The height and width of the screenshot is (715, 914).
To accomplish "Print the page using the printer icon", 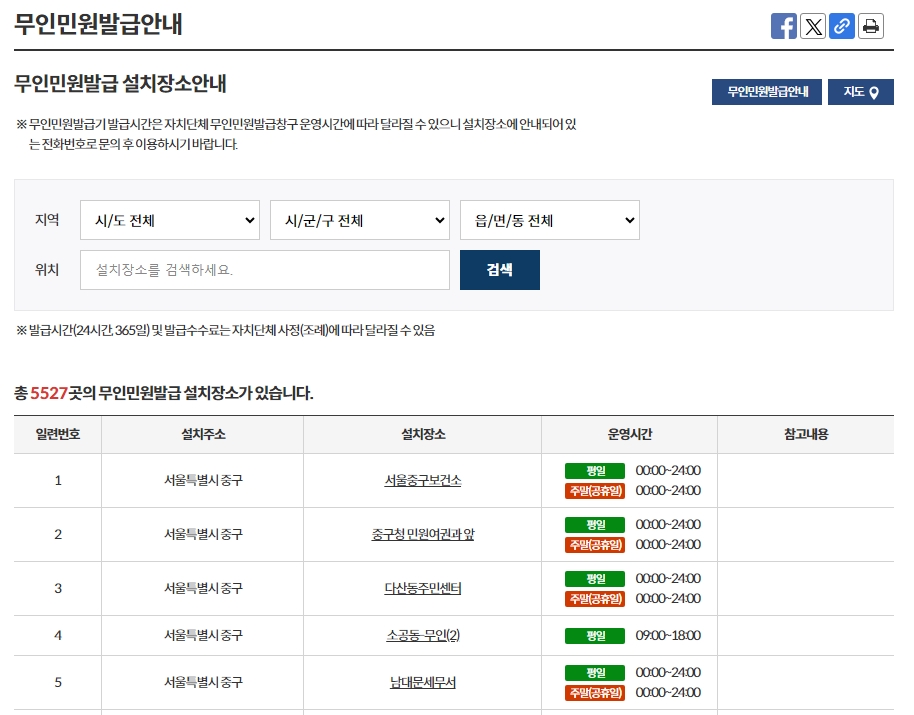I will [870, 26].
